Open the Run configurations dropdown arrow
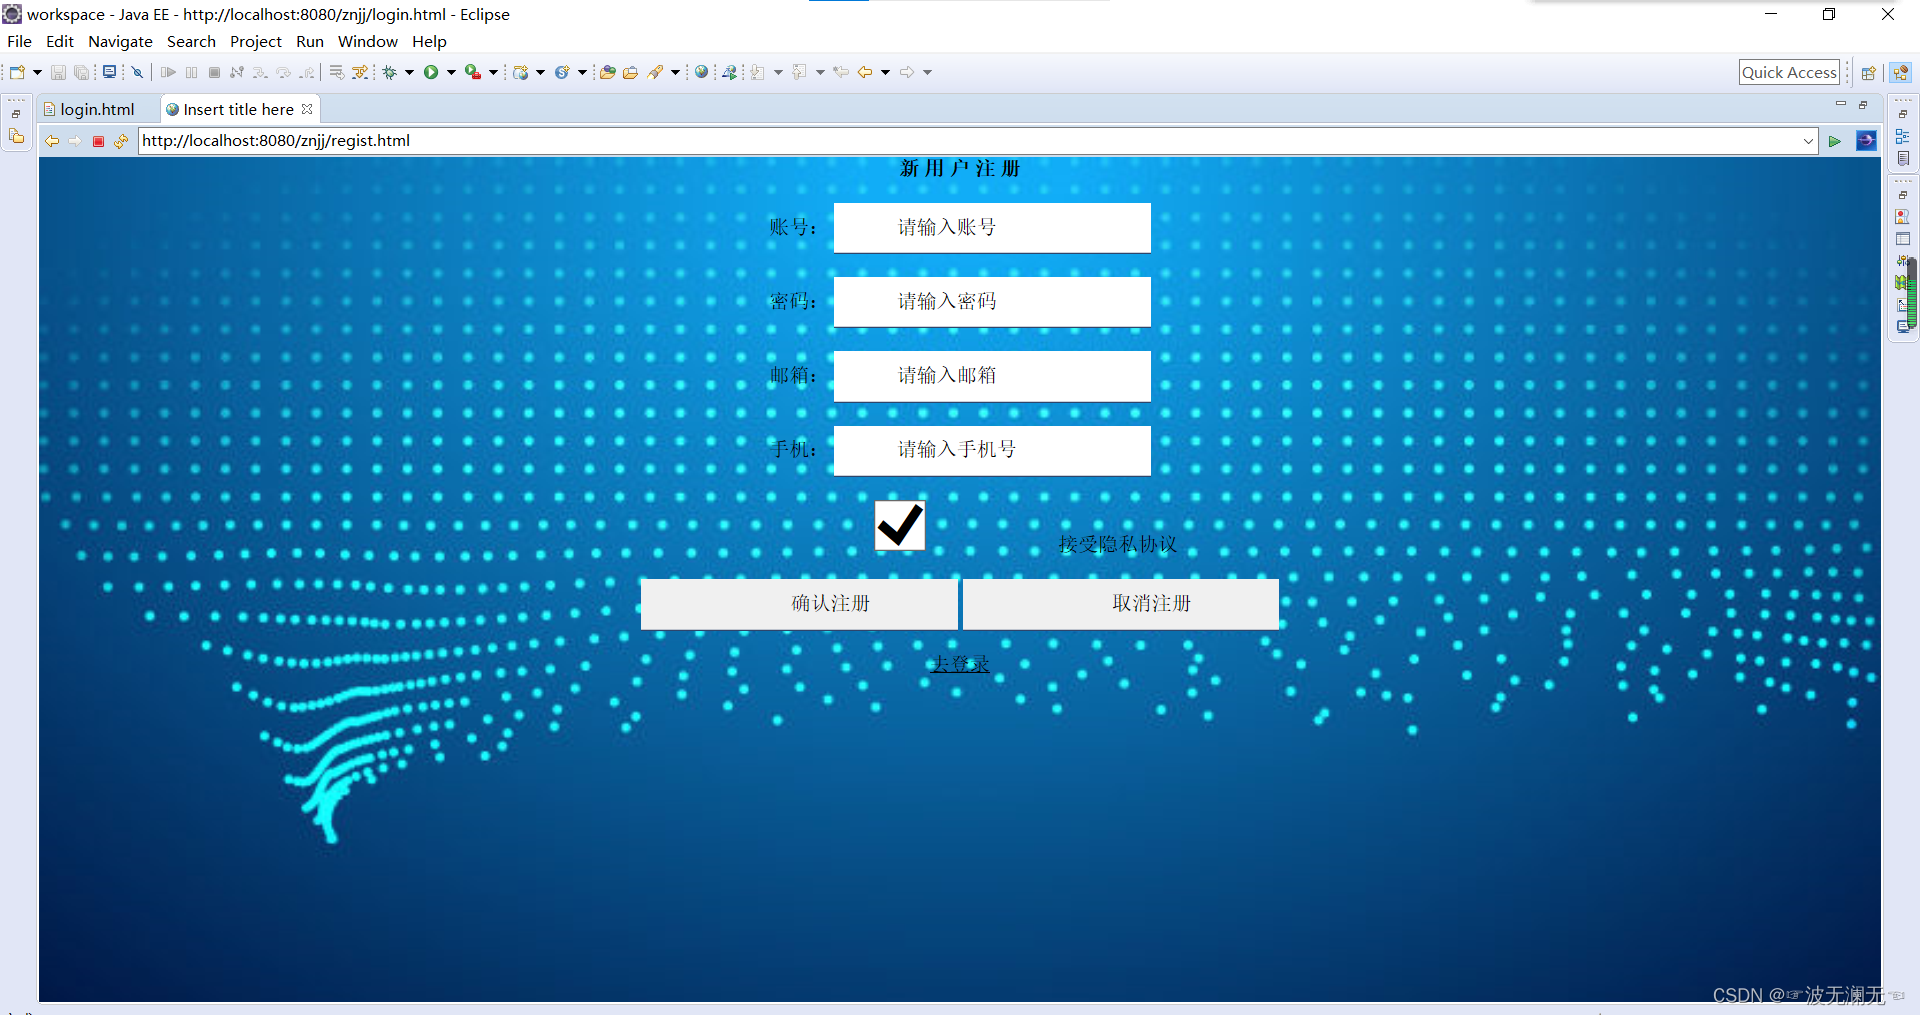The width and height of the screenshot is (1920, 1015). (x=450, y=72)
